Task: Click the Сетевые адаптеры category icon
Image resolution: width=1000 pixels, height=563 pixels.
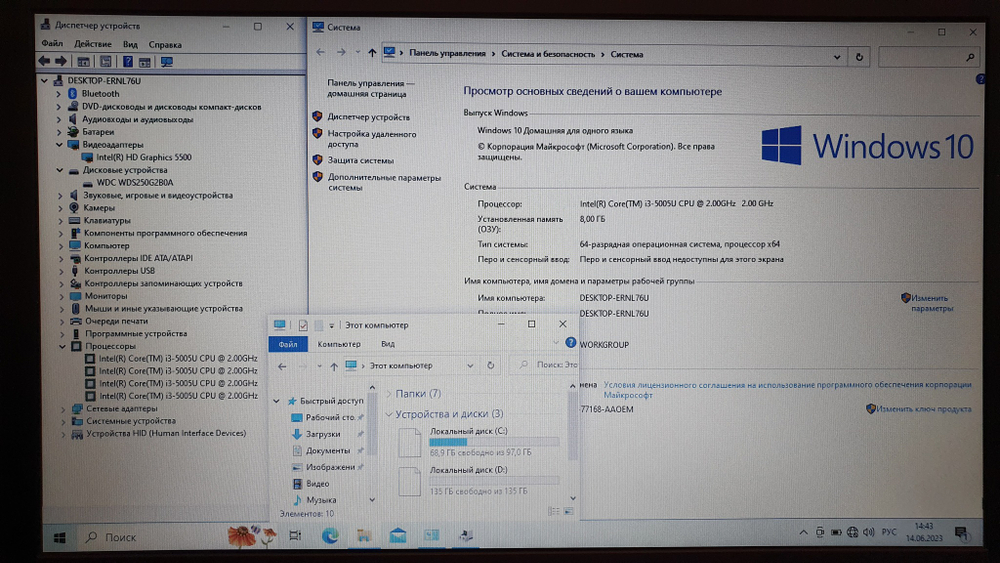Action: pyautogui.click(x=77, y=408)
